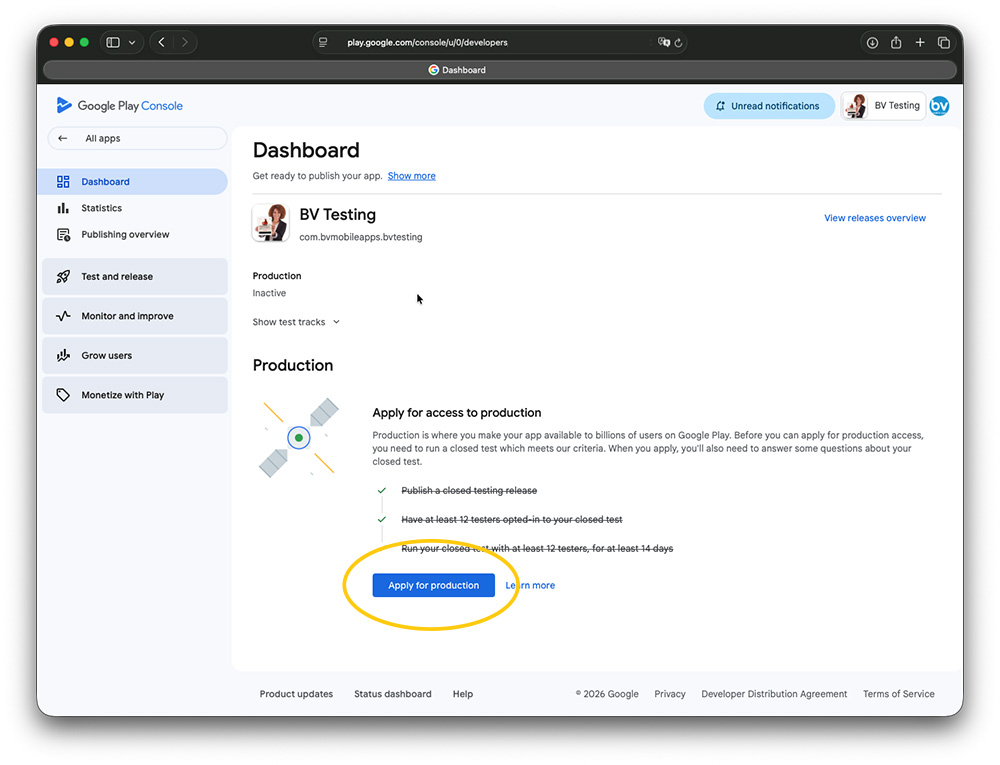Click the satellite illustration
1000x765 pixels.
click(x=299, y=438)
